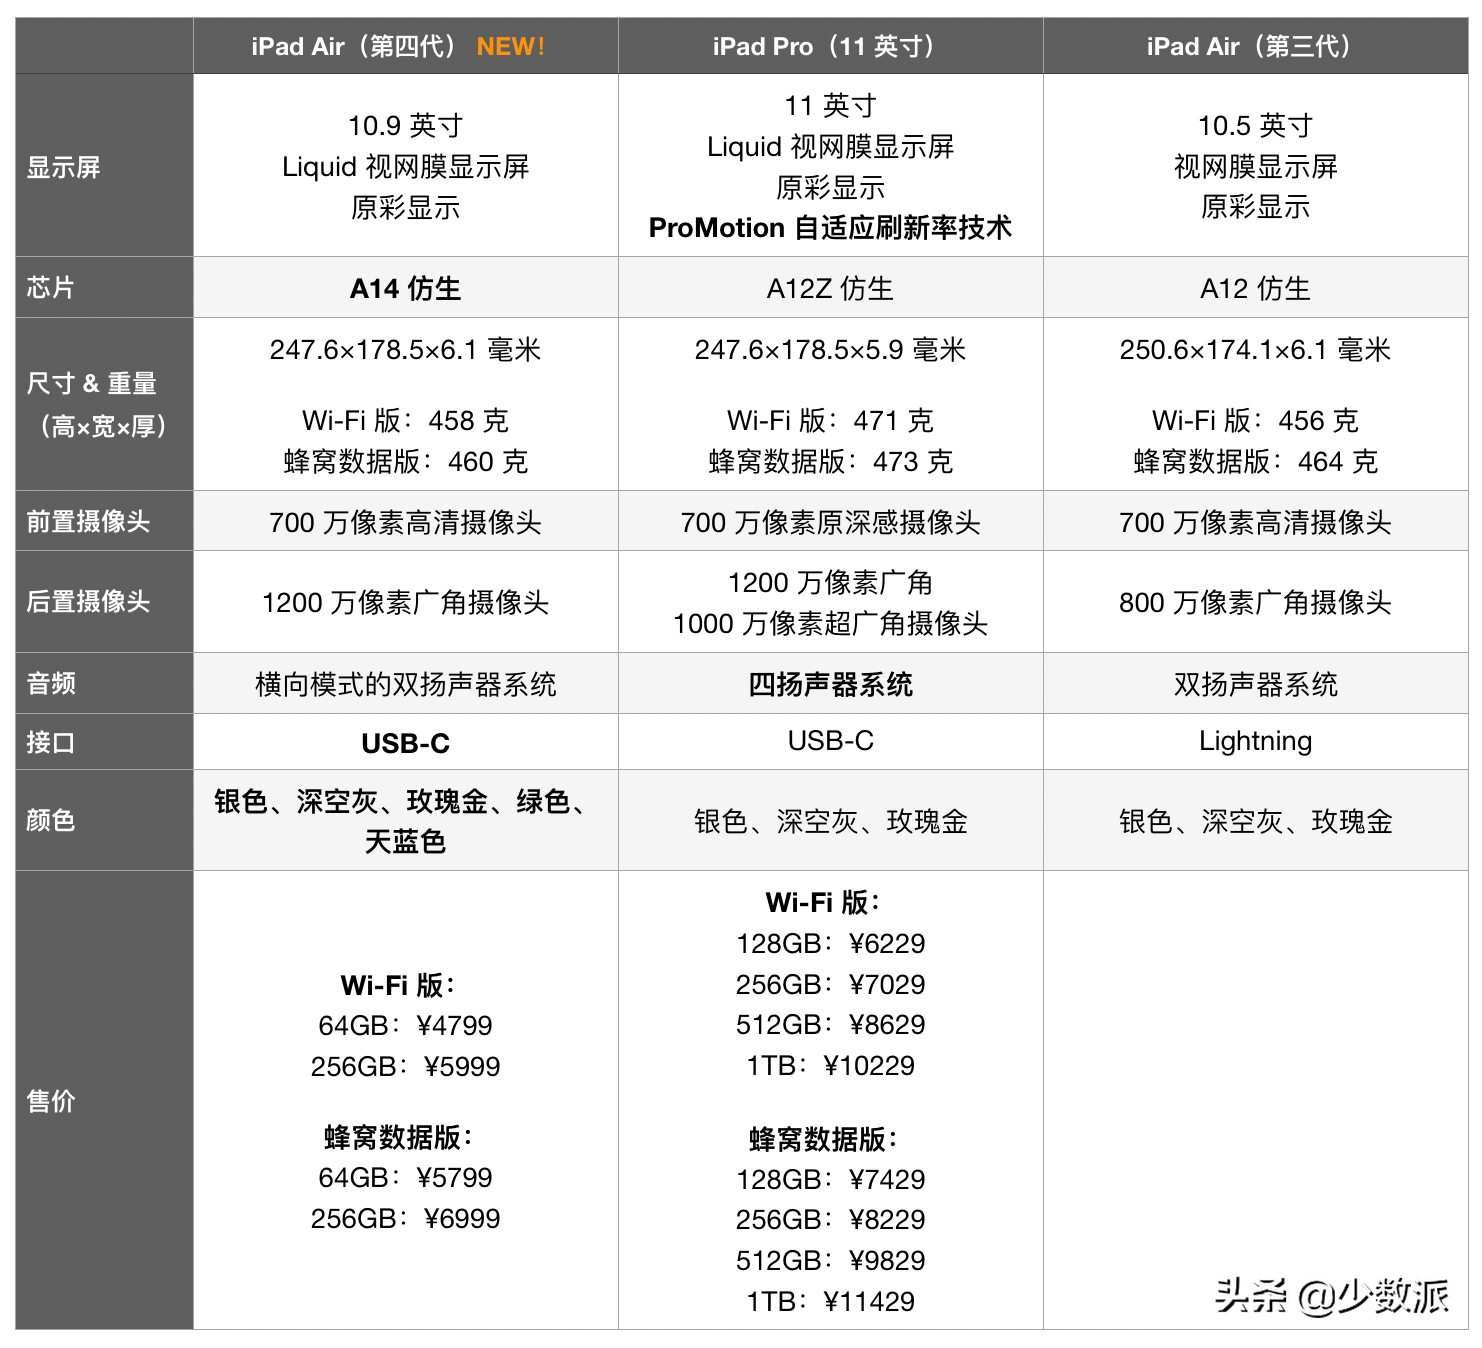Screen dimensions: 1482x1348
Task: Click the Wi-Fi 版：458 克 weight
Action: tap(405, 421)
